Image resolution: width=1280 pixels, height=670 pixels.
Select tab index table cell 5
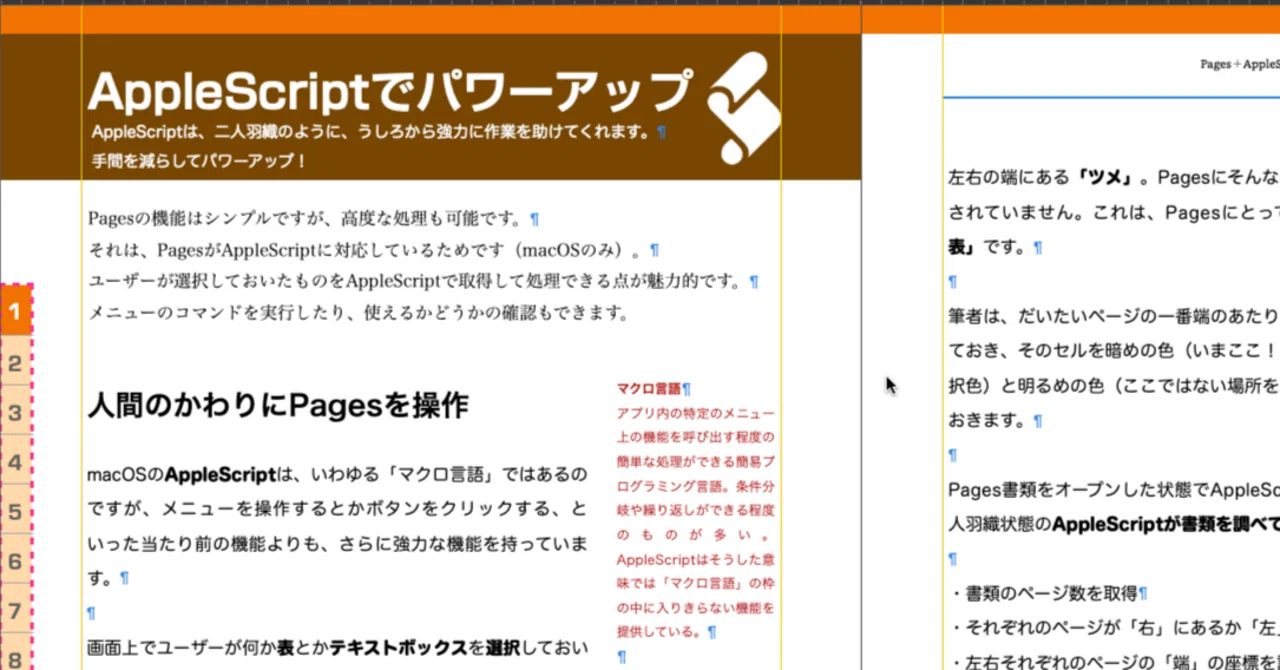click(16, 512)
